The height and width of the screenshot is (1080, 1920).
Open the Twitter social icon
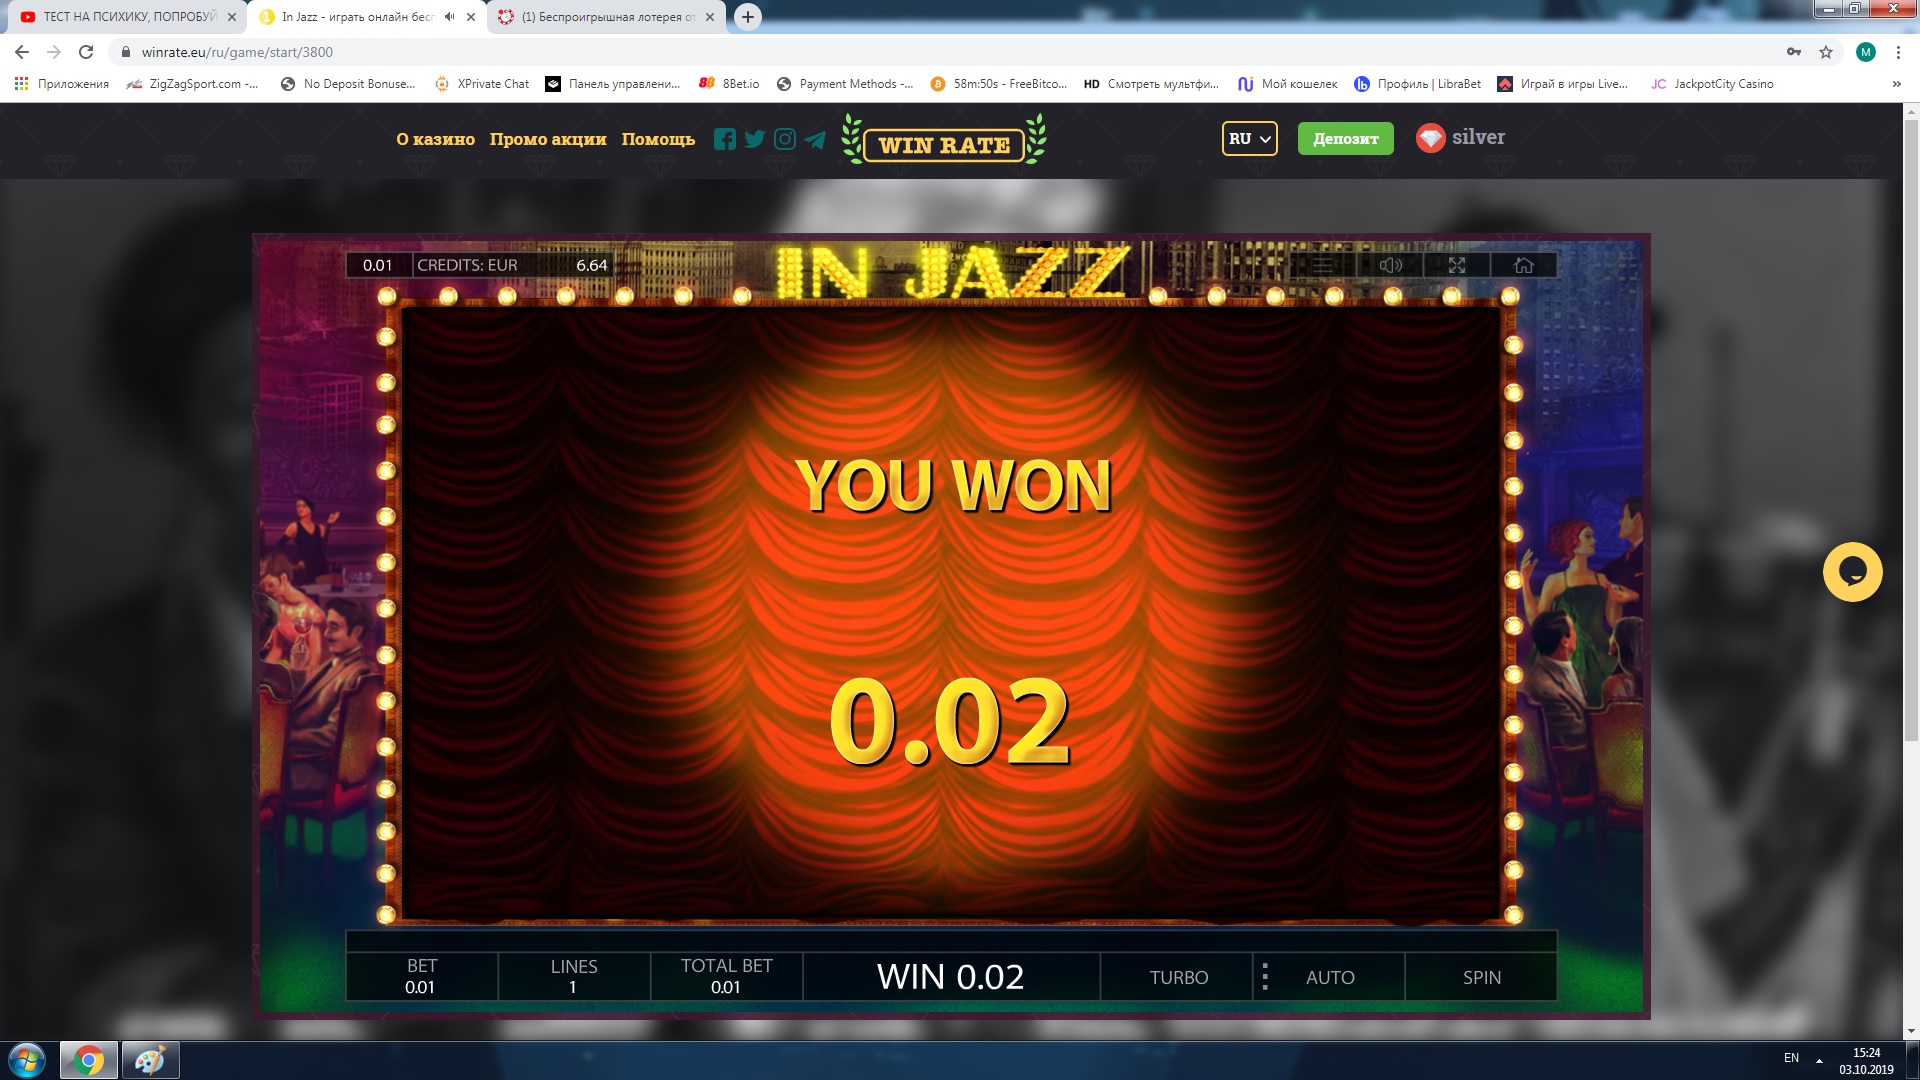(755, 139)
